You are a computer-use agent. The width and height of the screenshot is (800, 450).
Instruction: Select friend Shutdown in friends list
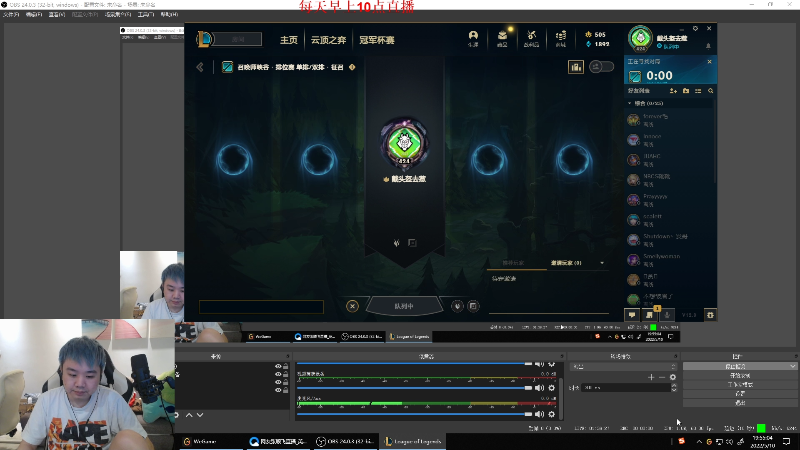tap(668, 240)
